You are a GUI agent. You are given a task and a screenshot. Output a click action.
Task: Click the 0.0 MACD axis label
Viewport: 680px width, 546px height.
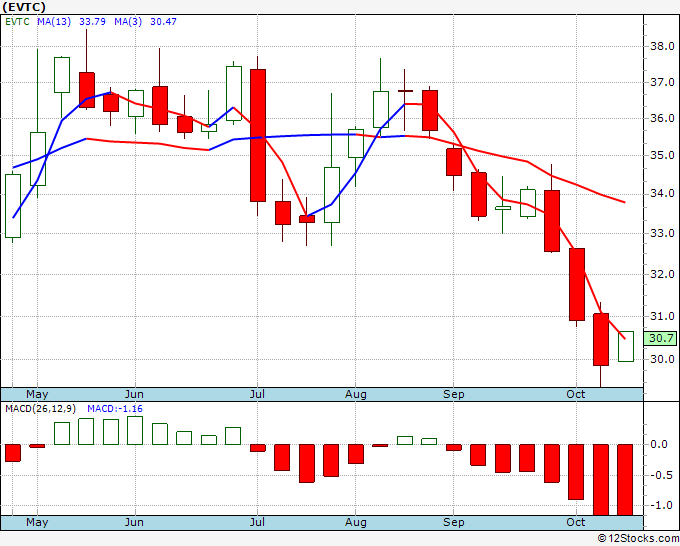tap(659, 445)
